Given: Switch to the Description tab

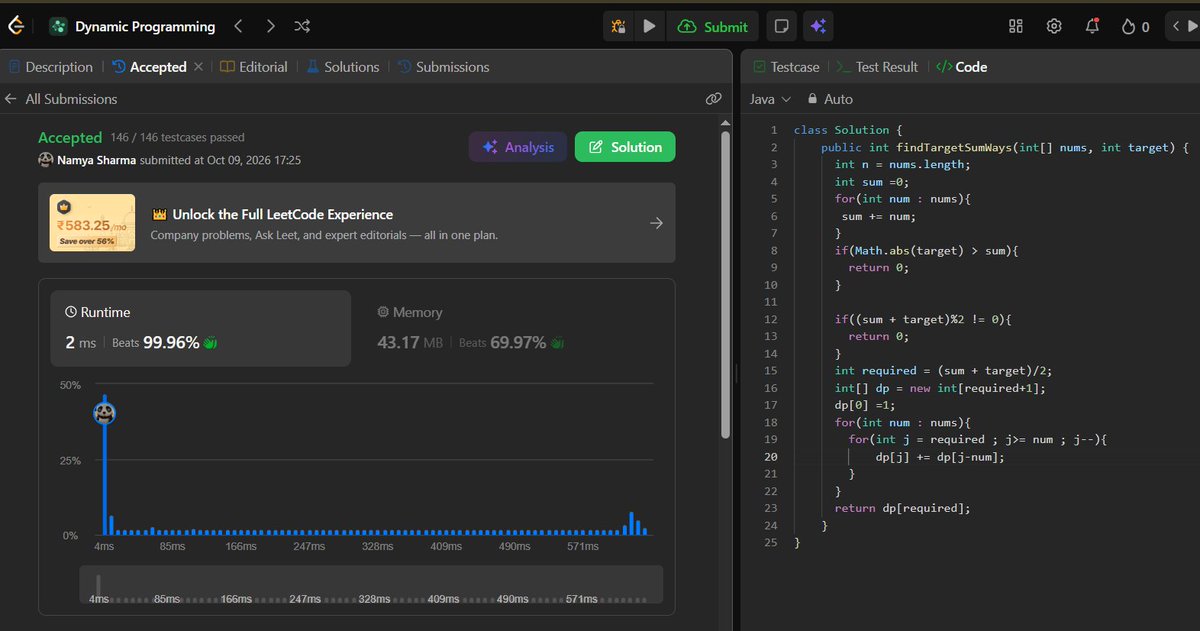Looking at the screenshot, I should pyautogui.click(x=50, y=67).
